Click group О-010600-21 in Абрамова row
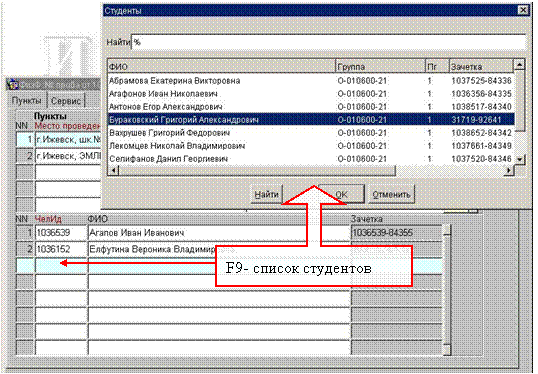The image size is (538, 374). click(362, 81)
